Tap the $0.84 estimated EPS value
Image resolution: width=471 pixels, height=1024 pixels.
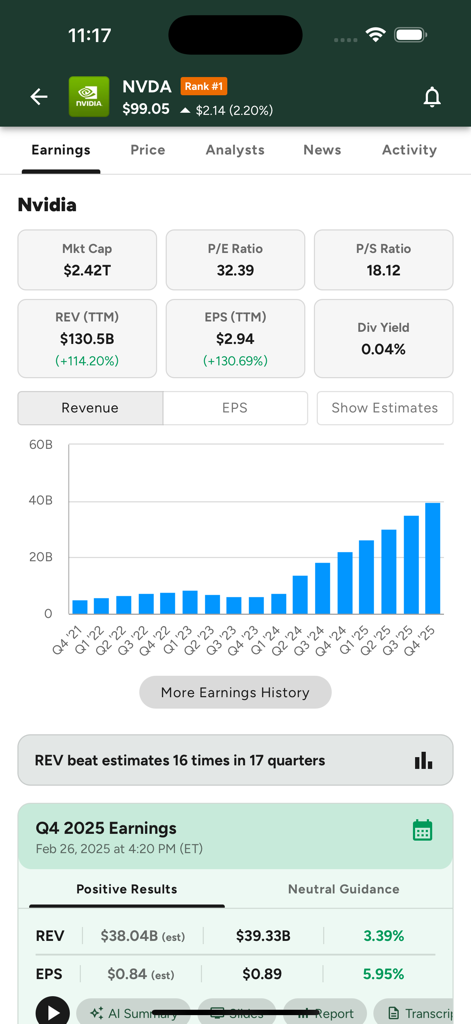click(x=141, y=974)
